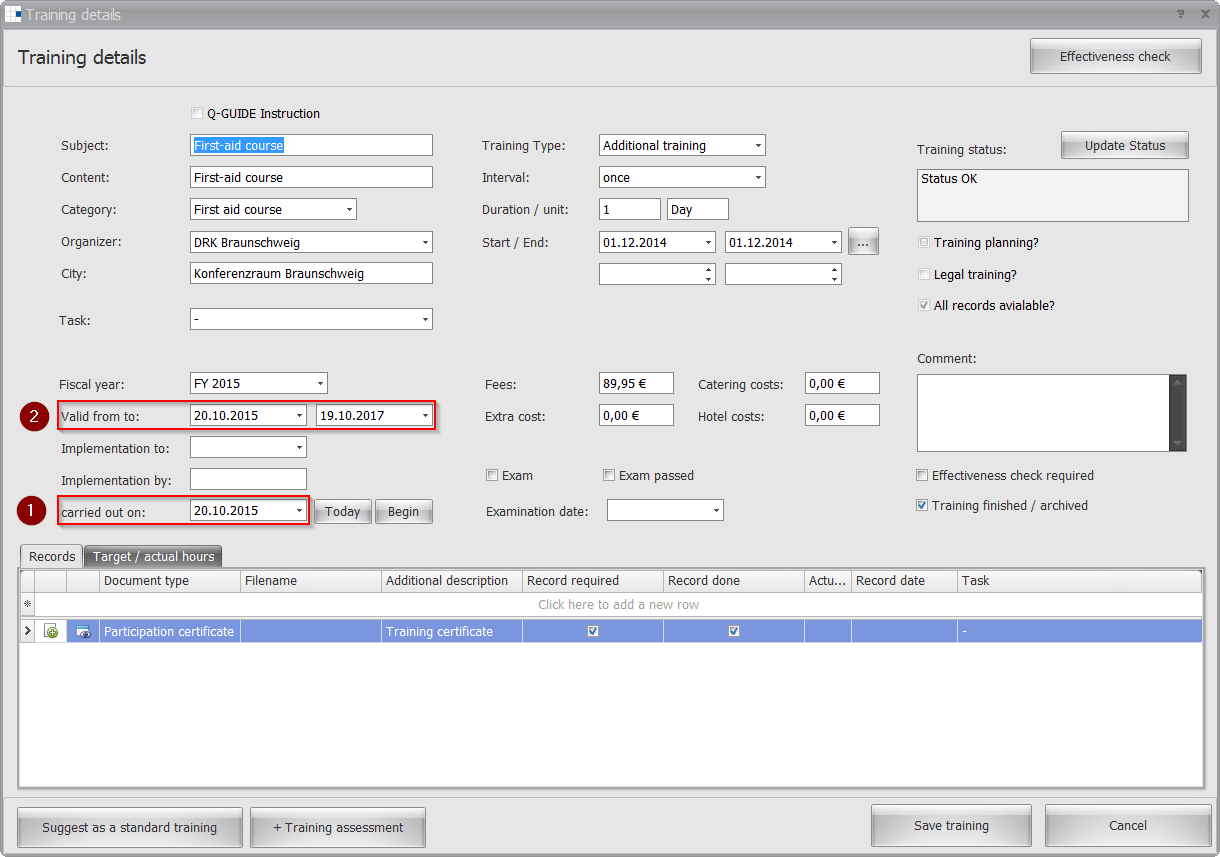Toggle the Exam passed checkbox

609,476
